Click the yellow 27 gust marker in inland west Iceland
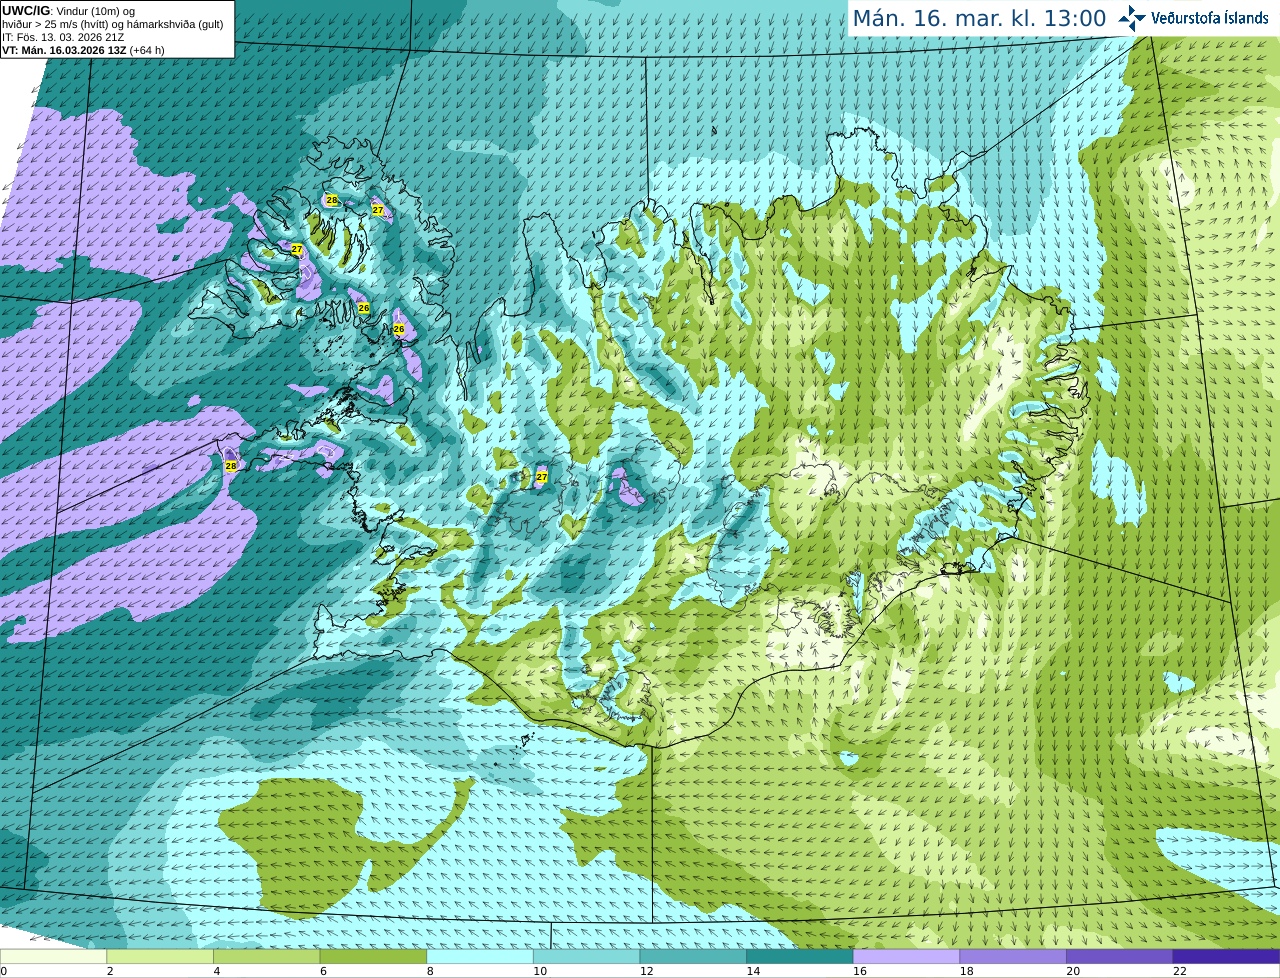Screen dimensions: 1280x978 click(x=542, y=477)
